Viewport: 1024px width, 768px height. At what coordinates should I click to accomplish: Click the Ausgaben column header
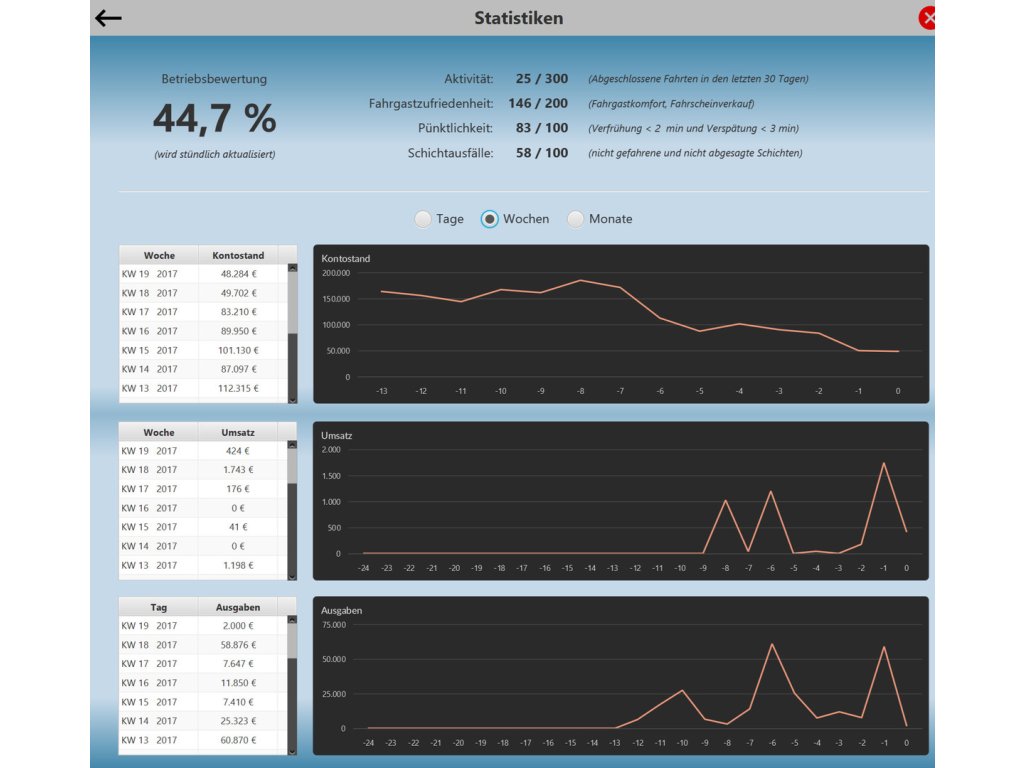coord(238,607)
